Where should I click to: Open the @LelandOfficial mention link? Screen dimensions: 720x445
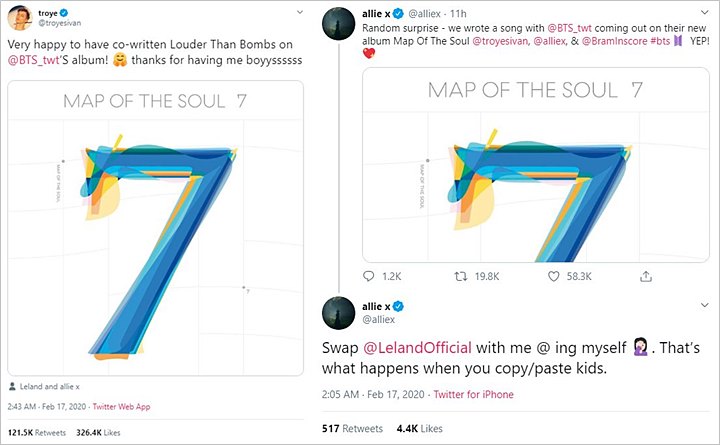pos(417,348)
